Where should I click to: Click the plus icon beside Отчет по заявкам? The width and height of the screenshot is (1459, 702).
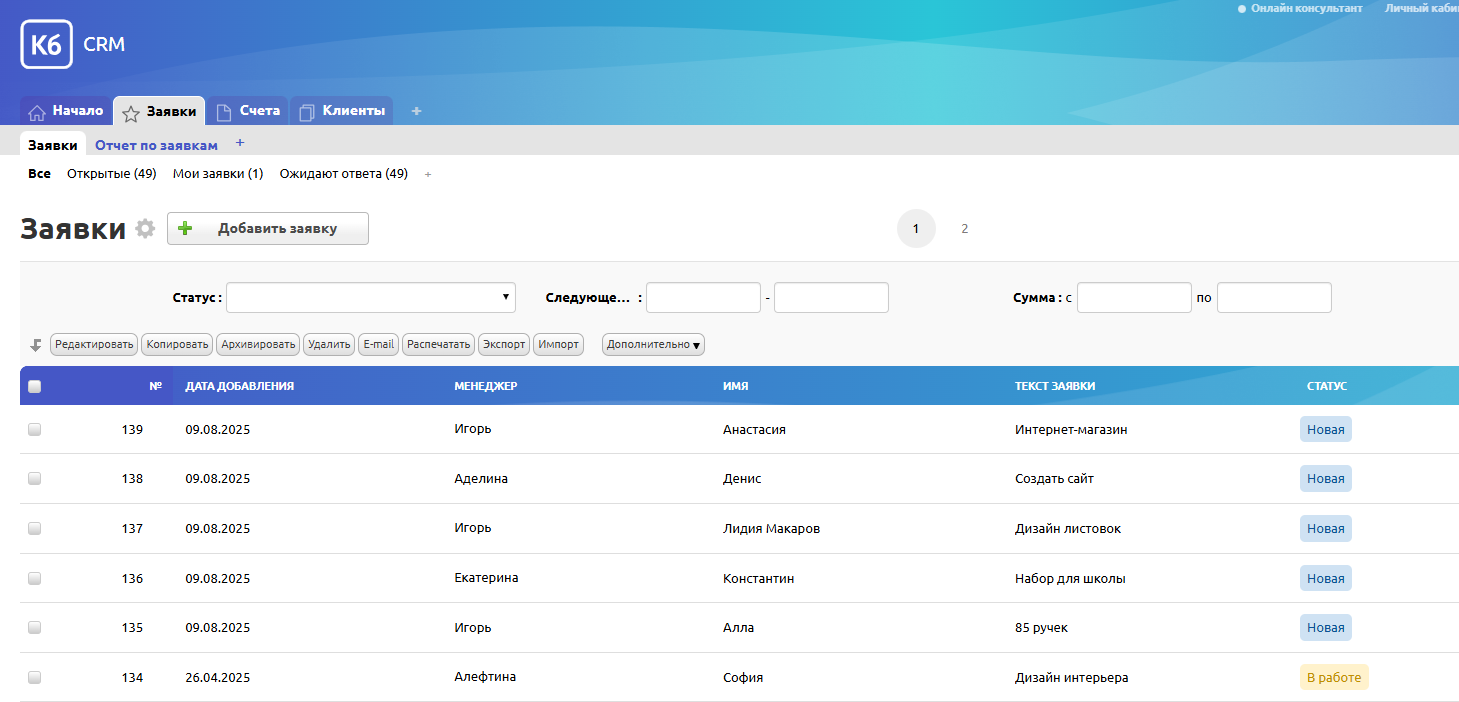point(240,143)
